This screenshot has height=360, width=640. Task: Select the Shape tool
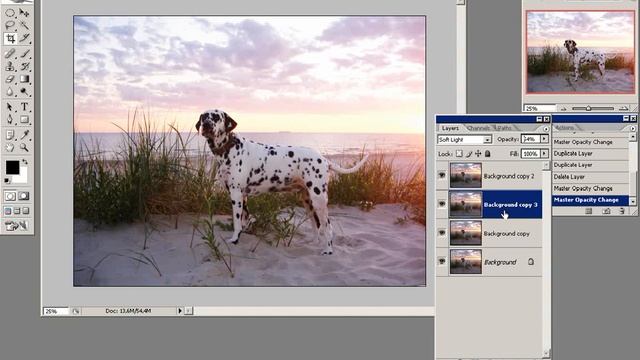(24, 120)
